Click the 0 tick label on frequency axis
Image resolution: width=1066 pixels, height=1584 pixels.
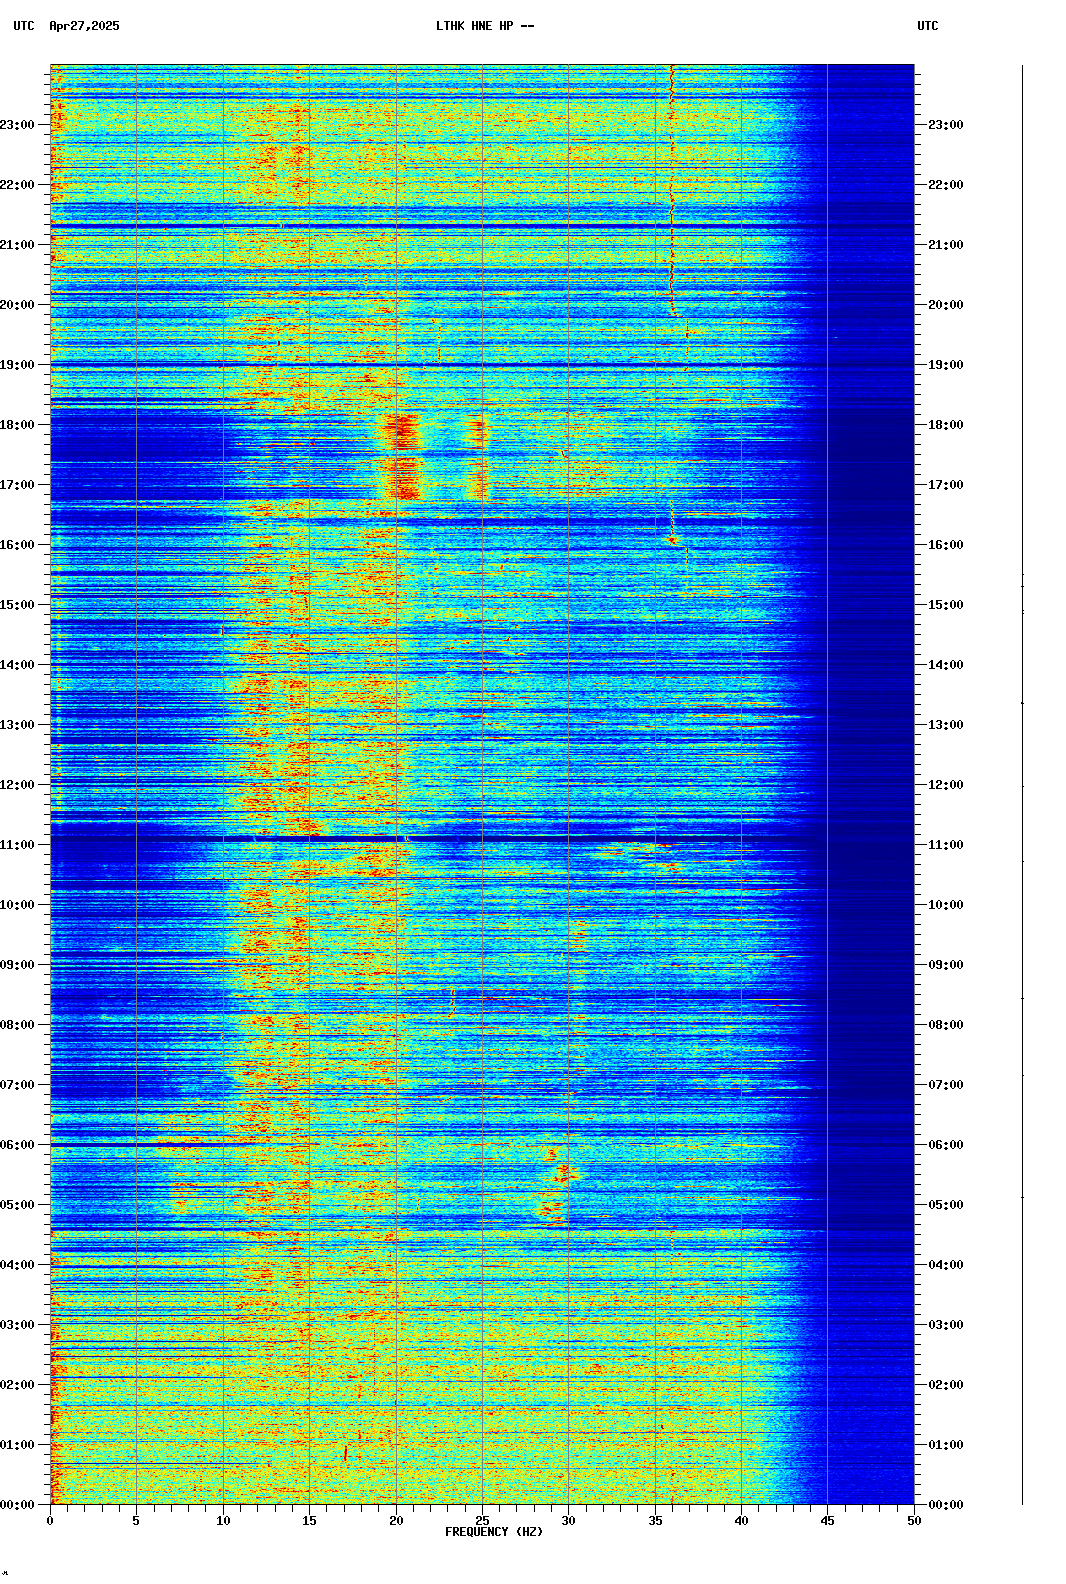coord(50,1521)
